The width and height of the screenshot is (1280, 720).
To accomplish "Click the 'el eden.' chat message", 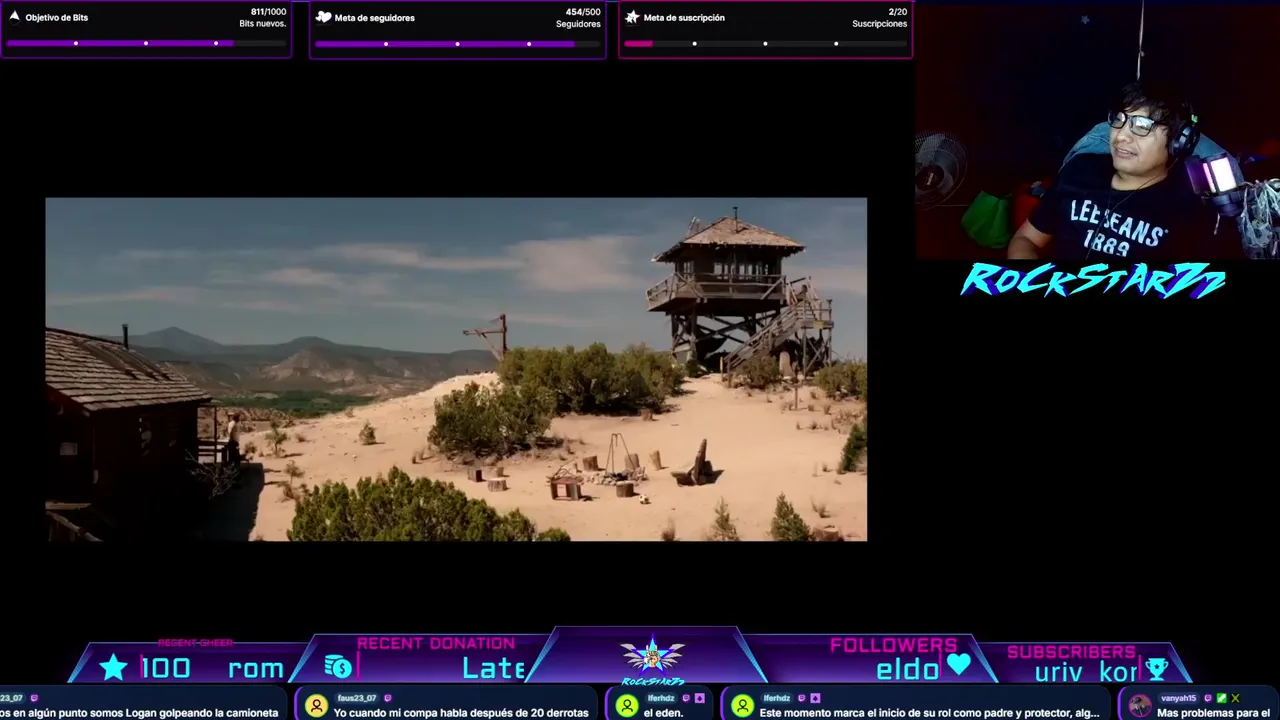I will [x=662, y=713].
